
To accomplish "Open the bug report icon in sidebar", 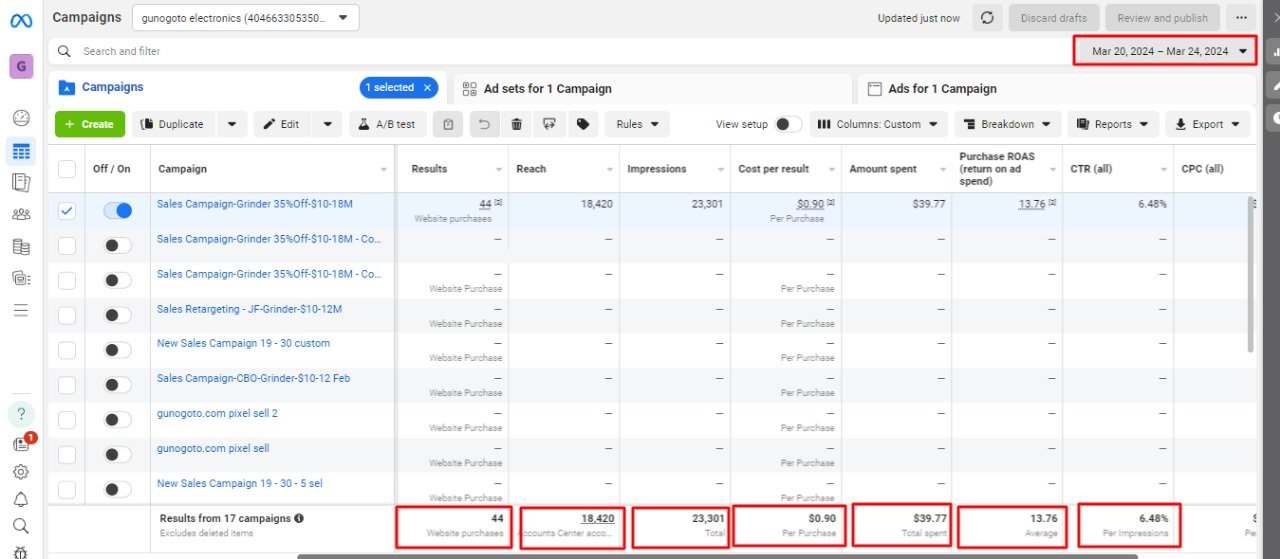I will point(21,551).
